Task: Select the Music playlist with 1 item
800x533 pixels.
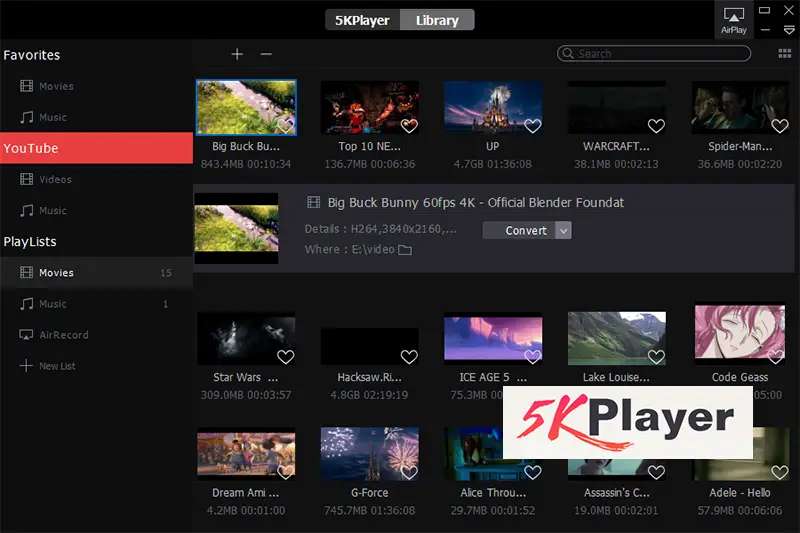Action: pos(96,304)
